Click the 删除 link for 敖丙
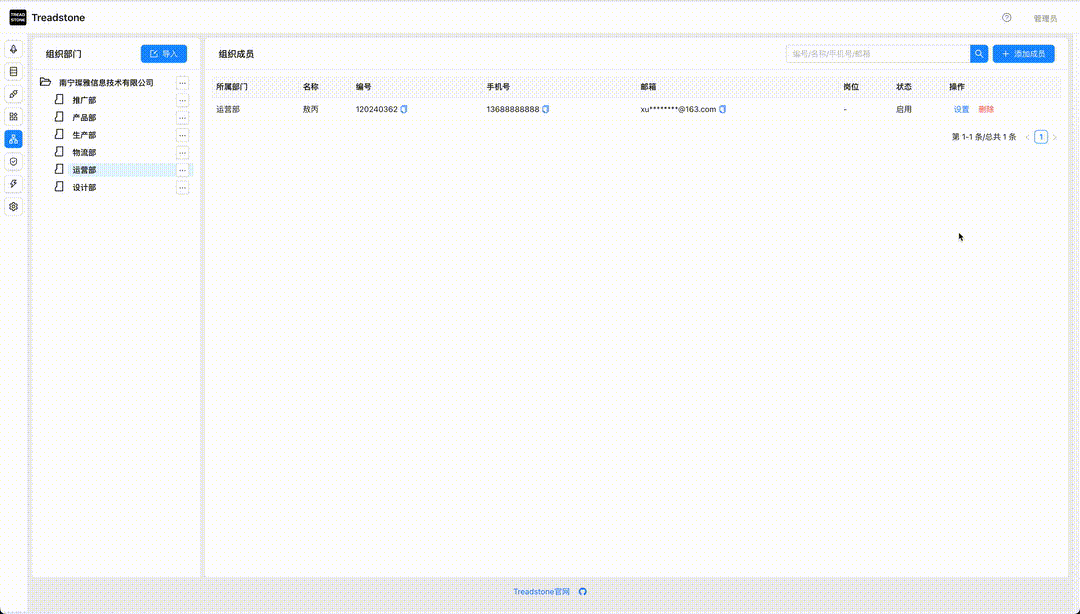This screenshot has width=1080, height=614. point(986,110)
